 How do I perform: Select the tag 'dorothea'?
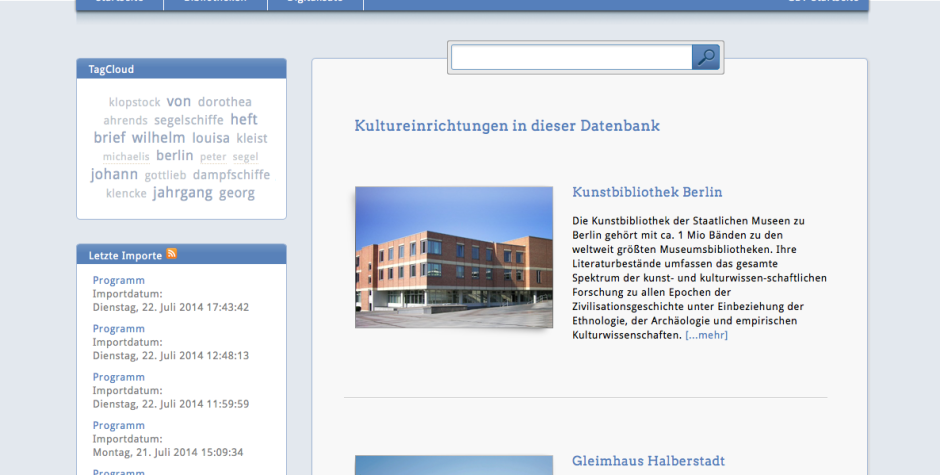click(x=225, y=102)
